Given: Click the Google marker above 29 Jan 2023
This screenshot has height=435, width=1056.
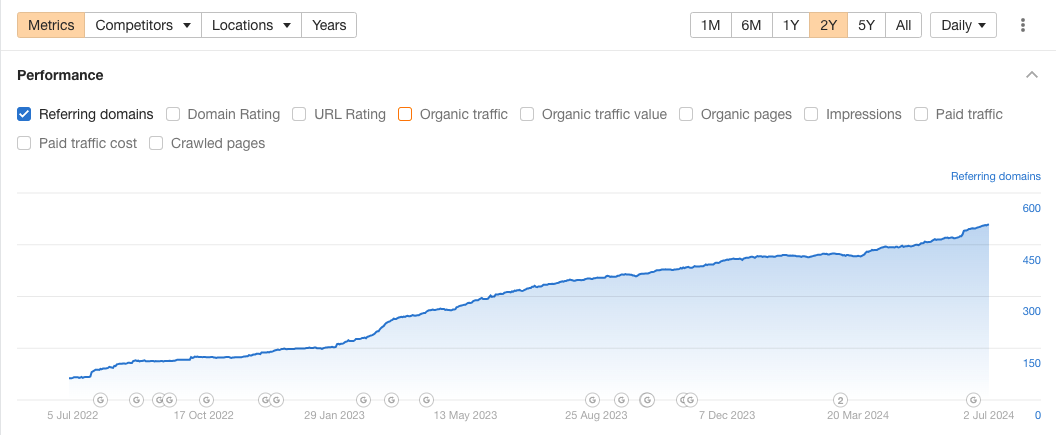Looking at the screenshot, I should pyautogui.click(x=364, y=399).
